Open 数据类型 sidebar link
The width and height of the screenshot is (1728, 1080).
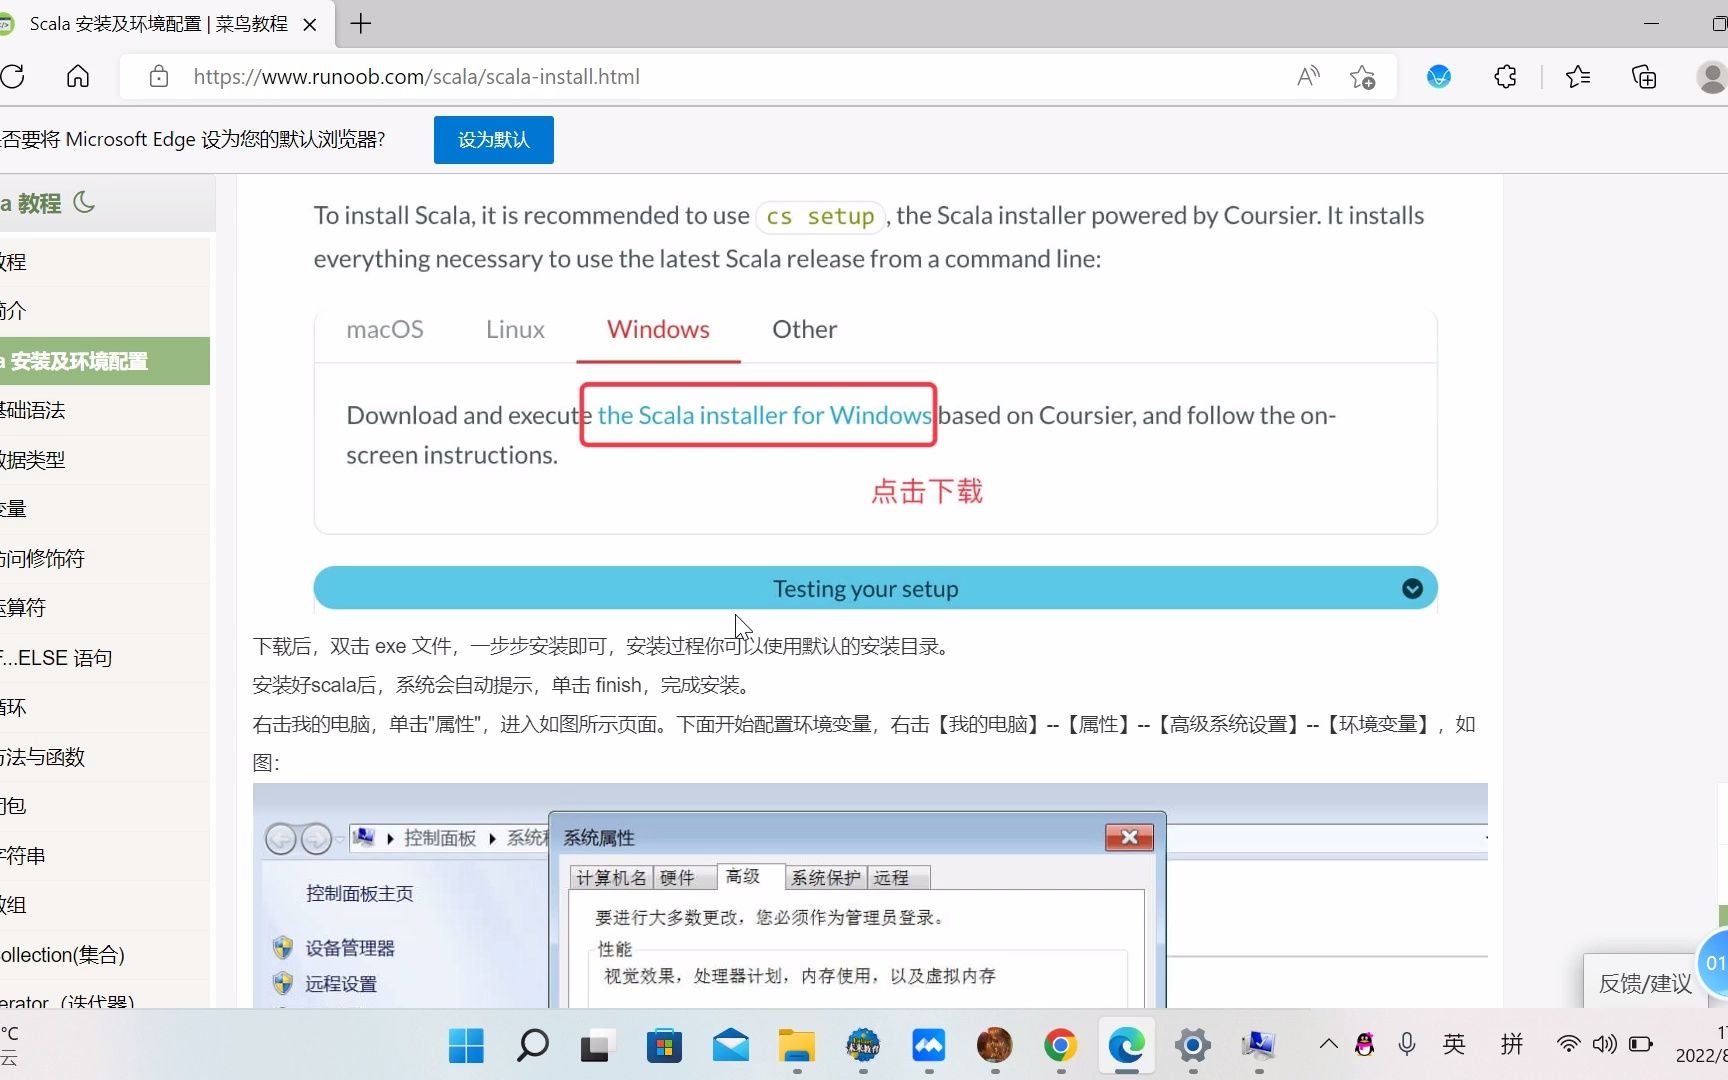click(105, 460)
